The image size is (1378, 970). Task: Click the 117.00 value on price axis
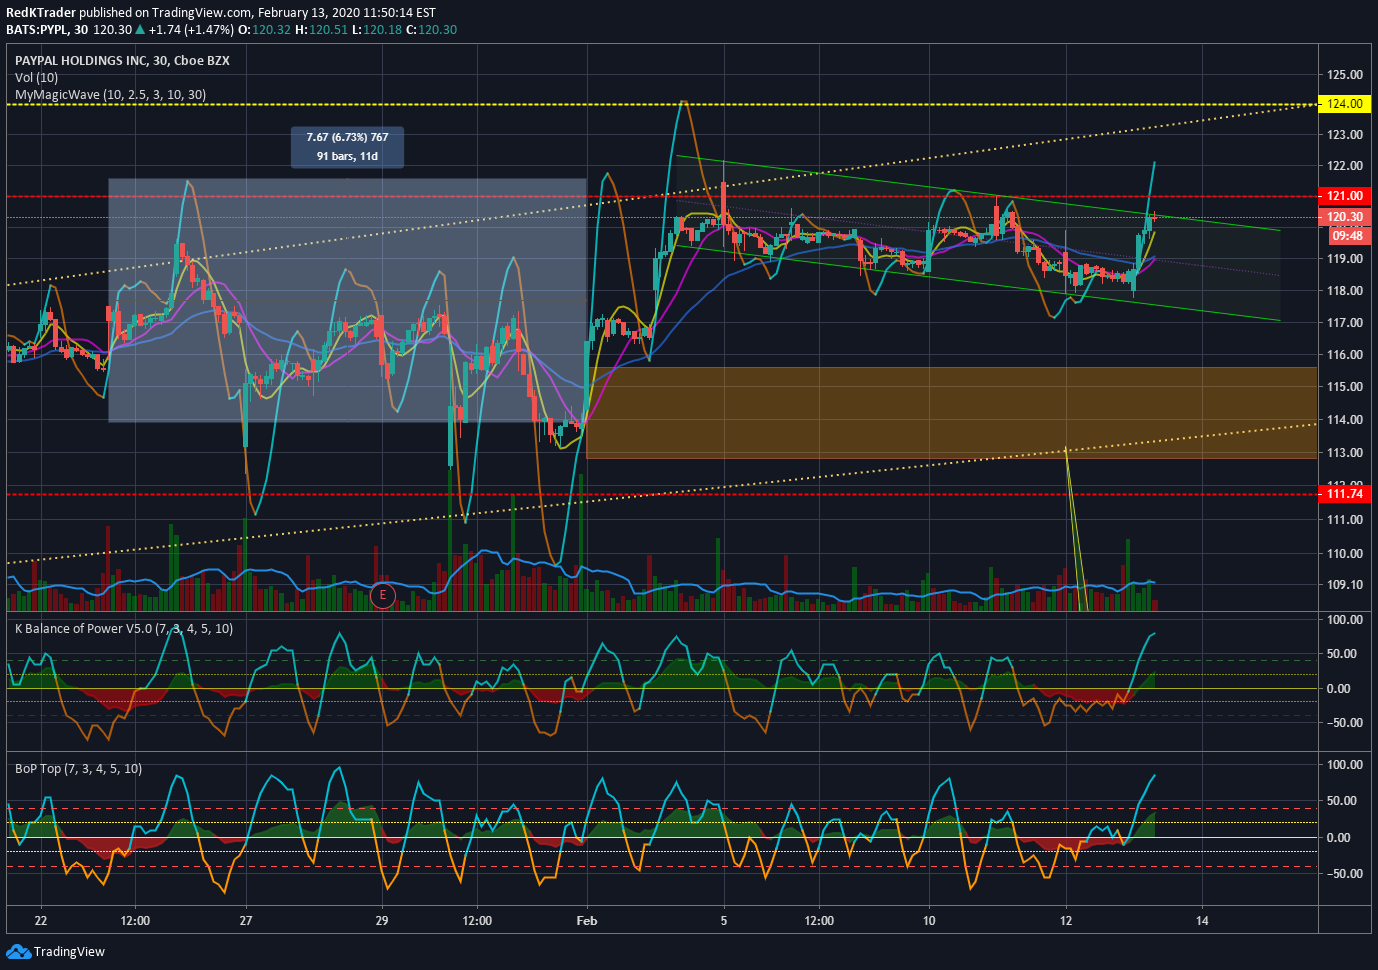pos(1345,323)
